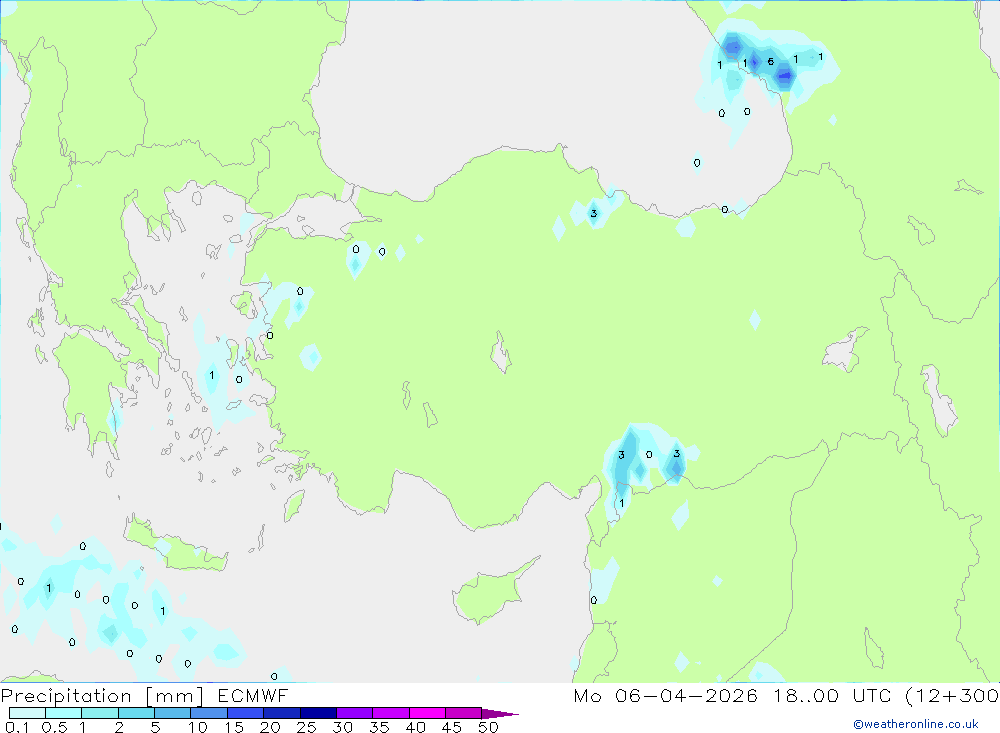
Task: Click the '(12+300' forecast offset text
Action: [952, 695]
